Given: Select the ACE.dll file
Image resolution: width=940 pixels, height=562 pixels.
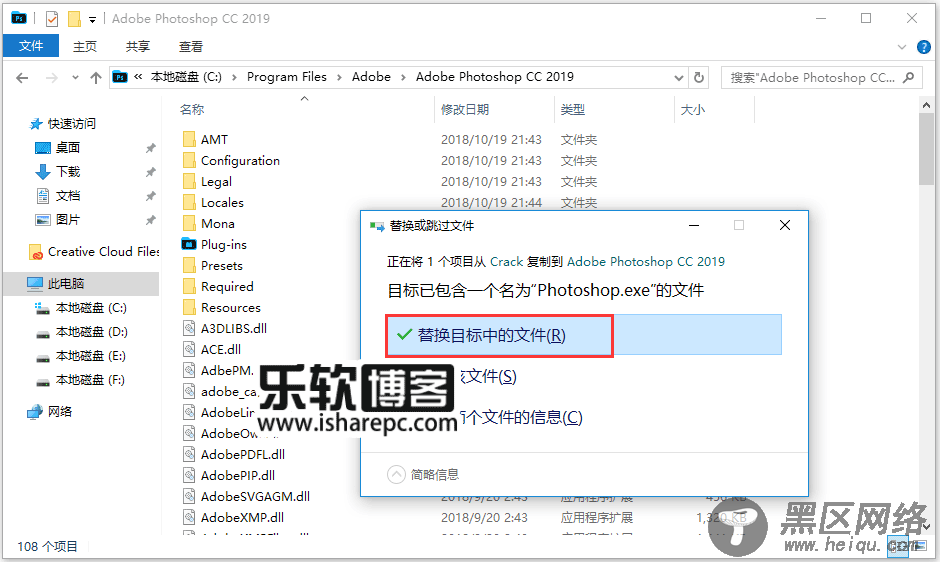Looking at the screenshot, I should coord(221,349).
